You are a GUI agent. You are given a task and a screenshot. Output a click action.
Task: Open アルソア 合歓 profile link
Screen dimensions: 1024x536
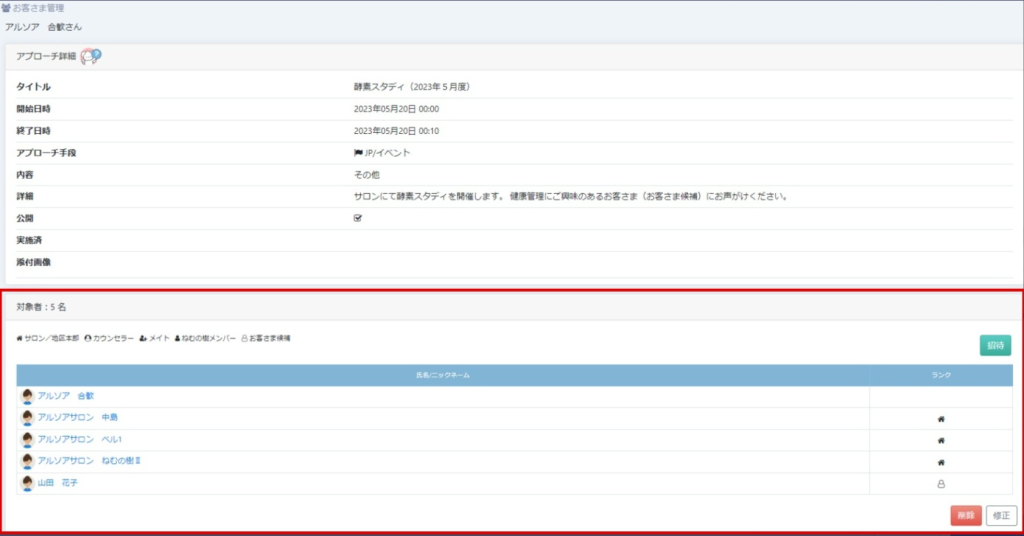click(66, 396)
